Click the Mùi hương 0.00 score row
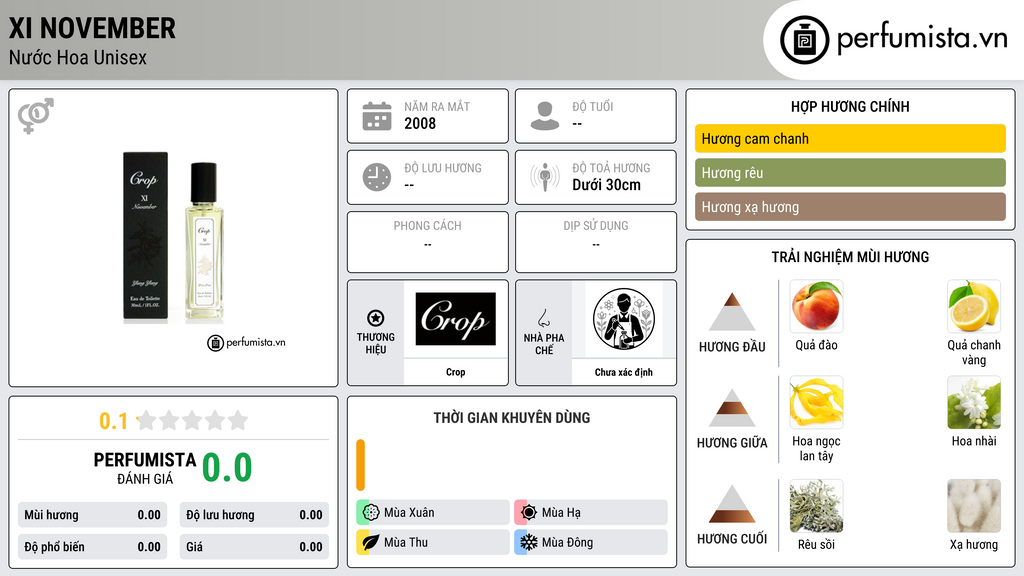 point(92,515)
